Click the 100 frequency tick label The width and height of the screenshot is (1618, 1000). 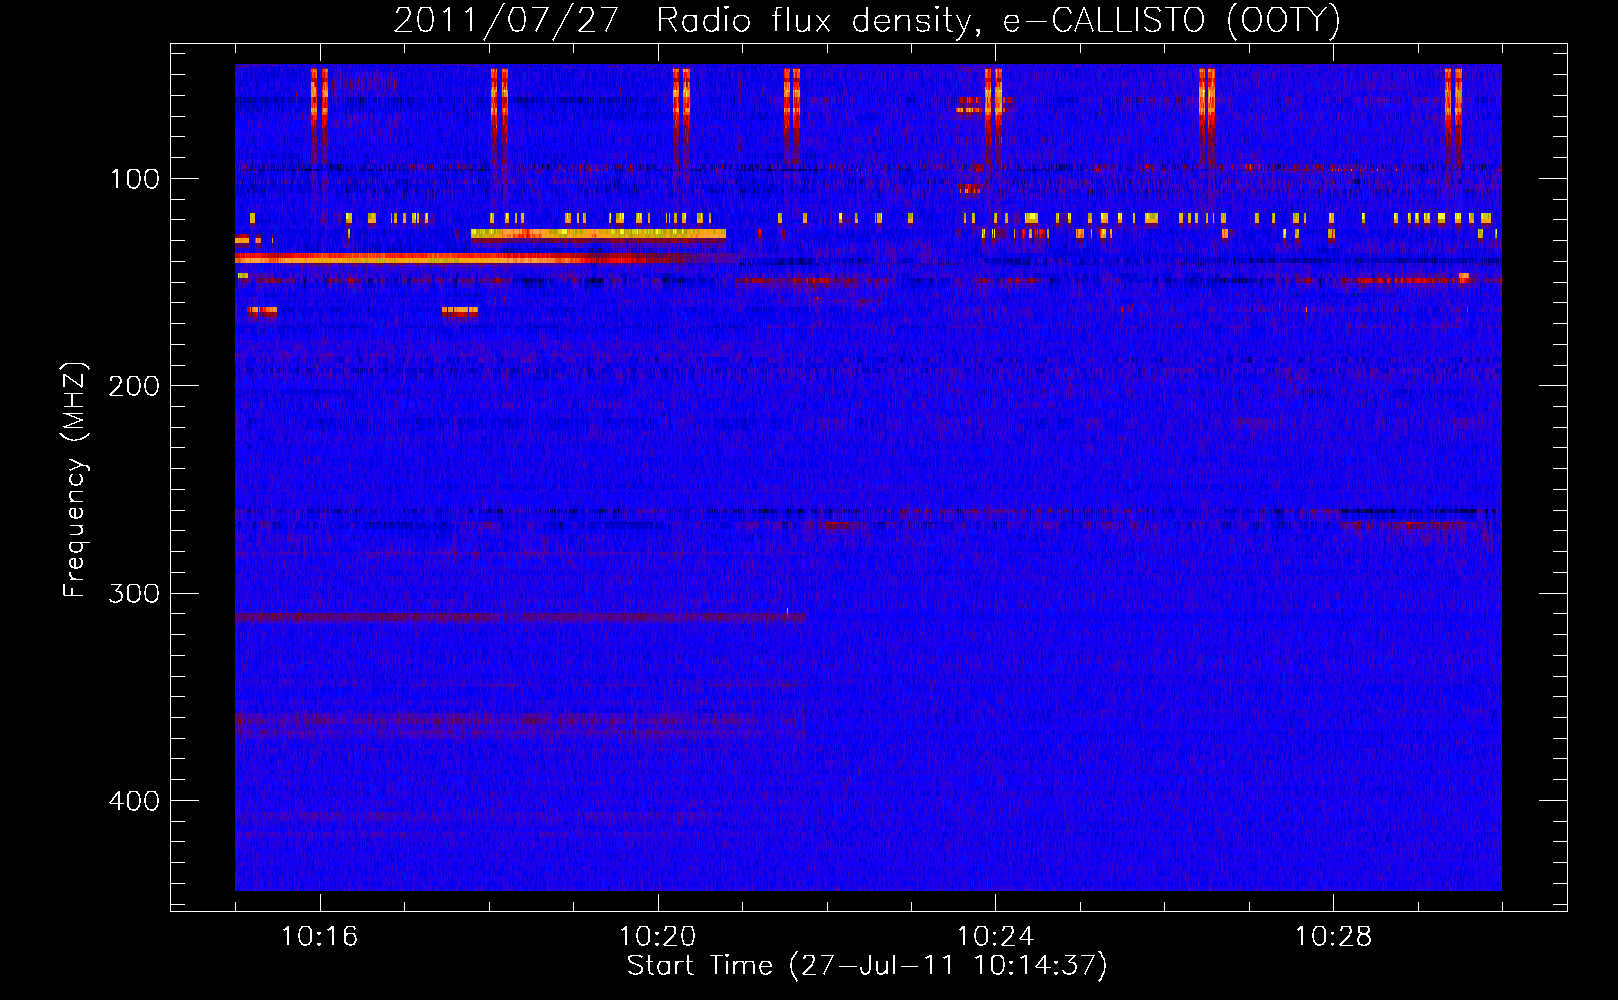point(135,179)
